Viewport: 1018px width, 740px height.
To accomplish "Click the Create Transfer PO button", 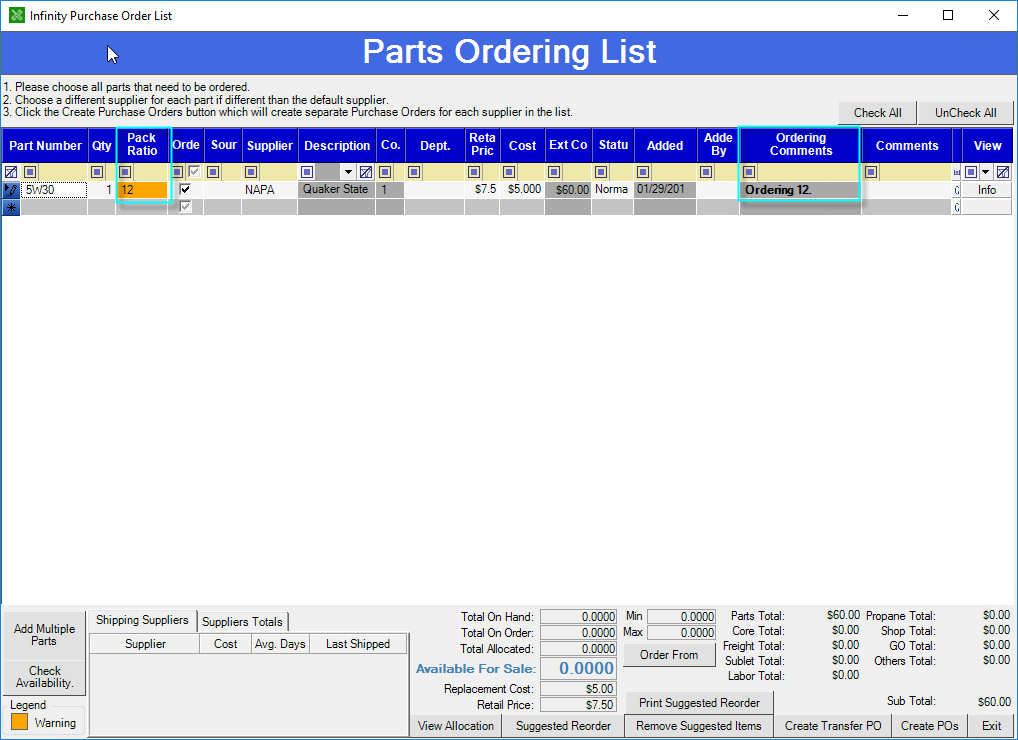I will (833, 726).
